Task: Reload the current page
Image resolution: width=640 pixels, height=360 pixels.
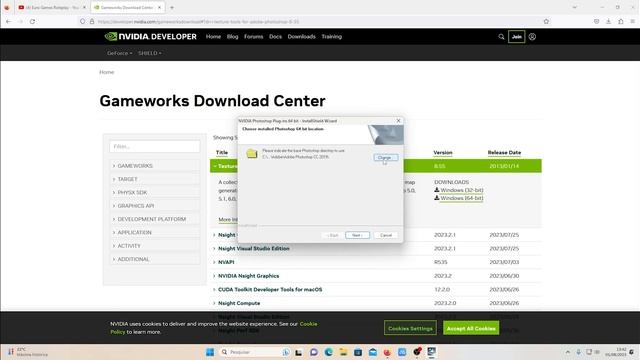Action: pyautogui.click(x=32, y=21)
